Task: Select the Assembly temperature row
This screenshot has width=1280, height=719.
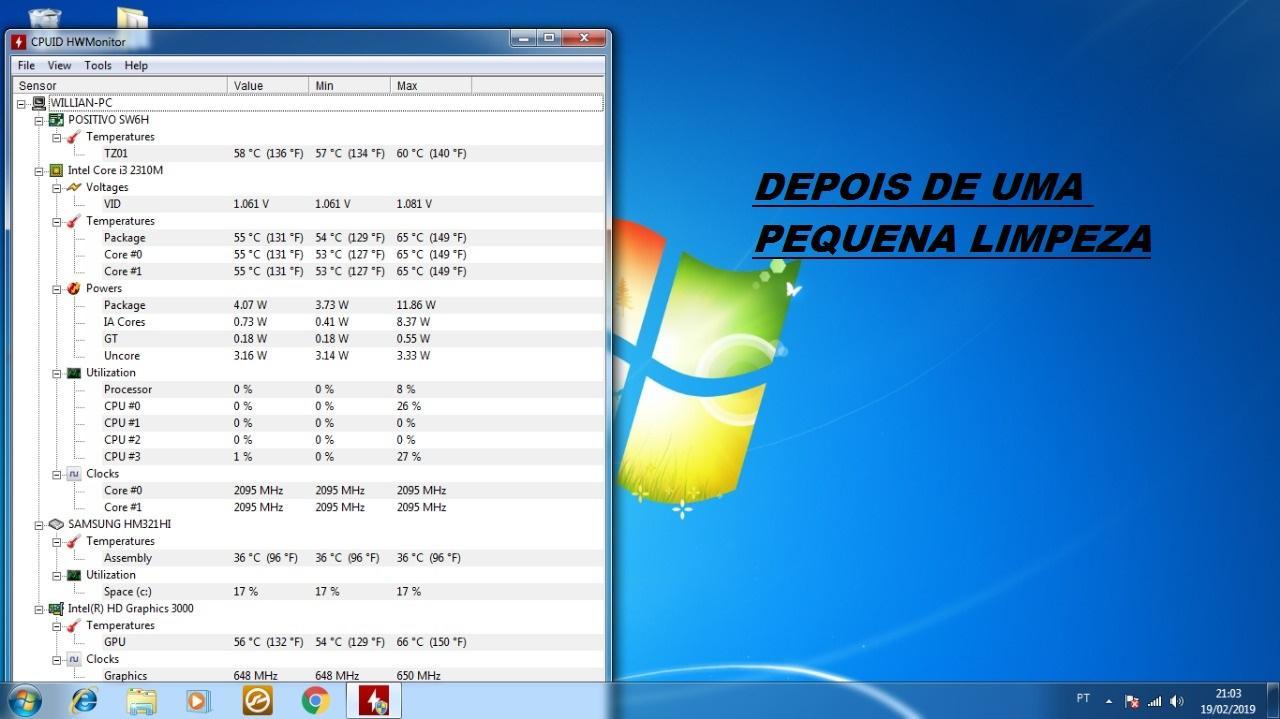Action: click(308, 558)
